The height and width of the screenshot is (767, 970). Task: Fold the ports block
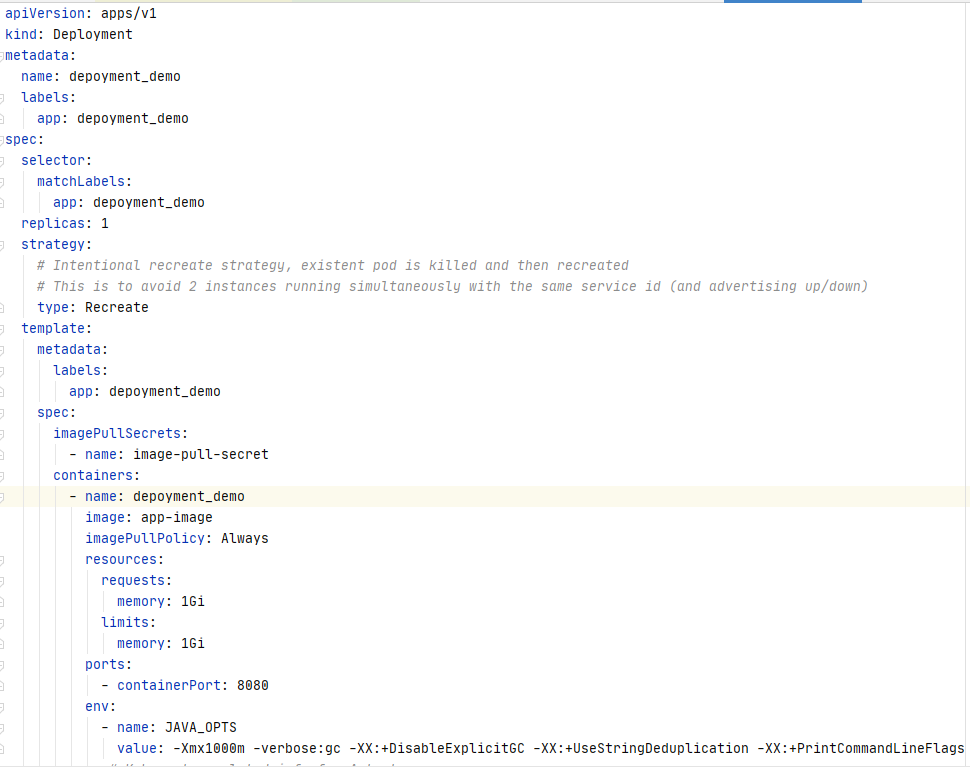click(x=5, y=664)
